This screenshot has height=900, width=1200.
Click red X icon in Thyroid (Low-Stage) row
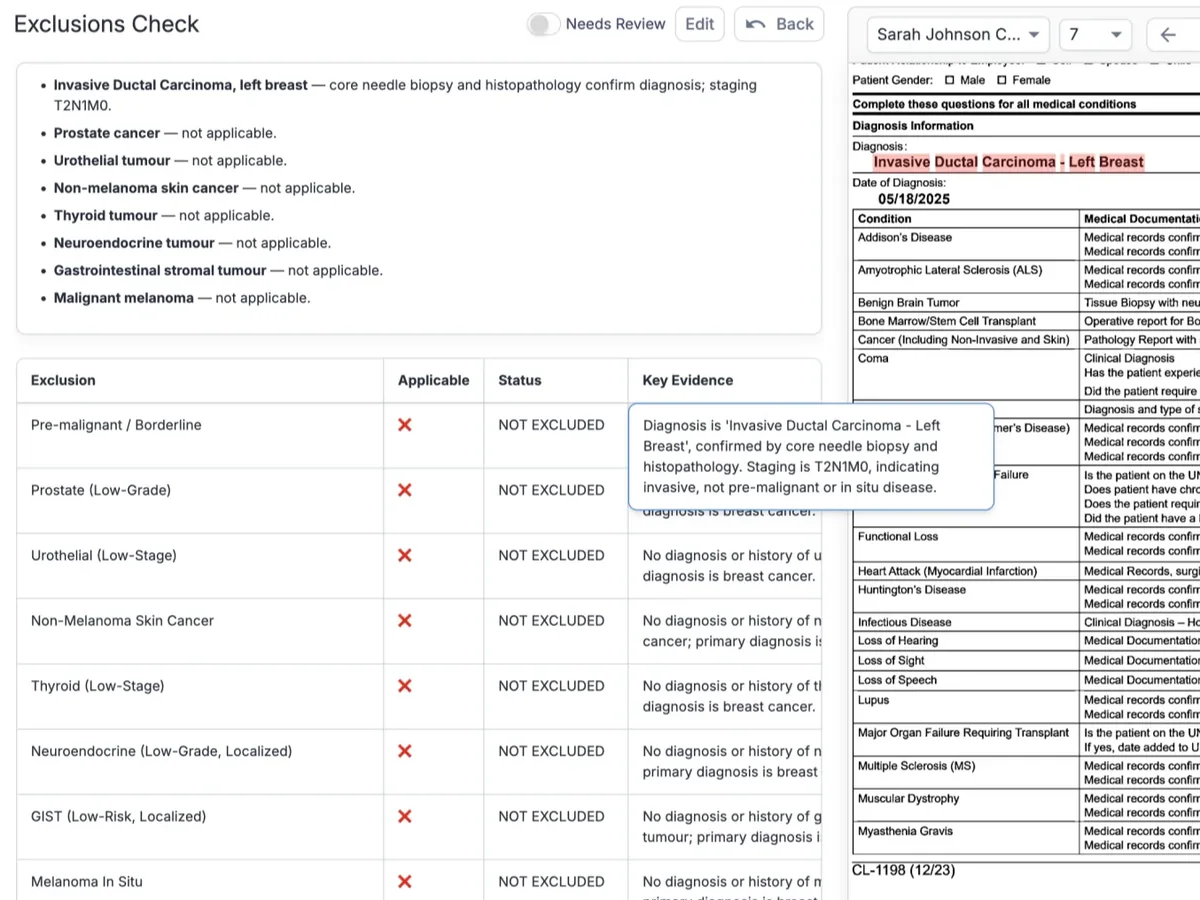pos(405,686)
